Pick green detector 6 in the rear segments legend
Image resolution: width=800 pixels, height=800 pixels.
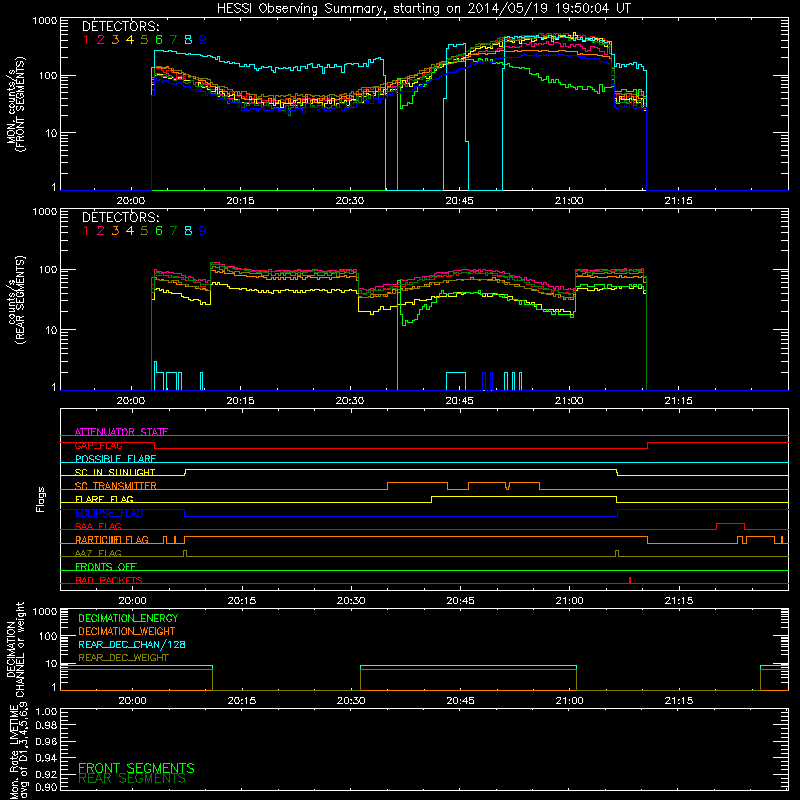[159, 231]
